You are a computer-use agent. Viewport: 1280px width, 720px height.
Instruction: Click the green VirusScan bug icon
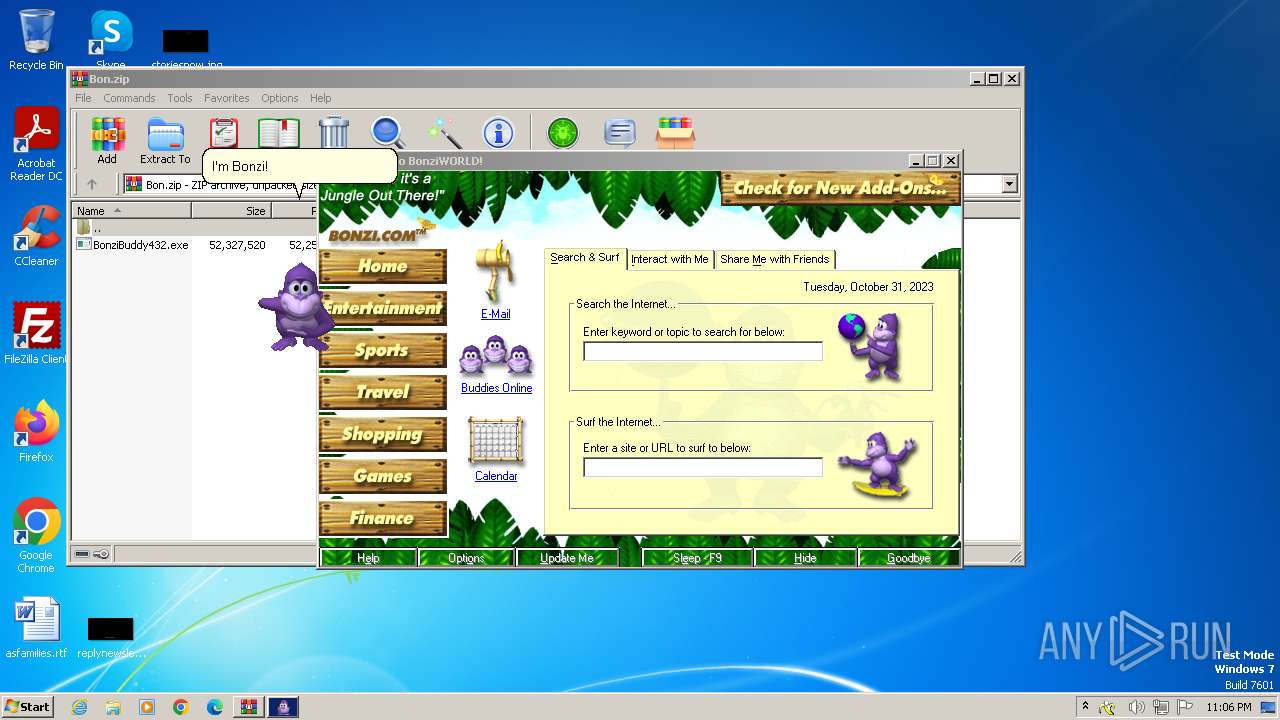tap(563, 132)
